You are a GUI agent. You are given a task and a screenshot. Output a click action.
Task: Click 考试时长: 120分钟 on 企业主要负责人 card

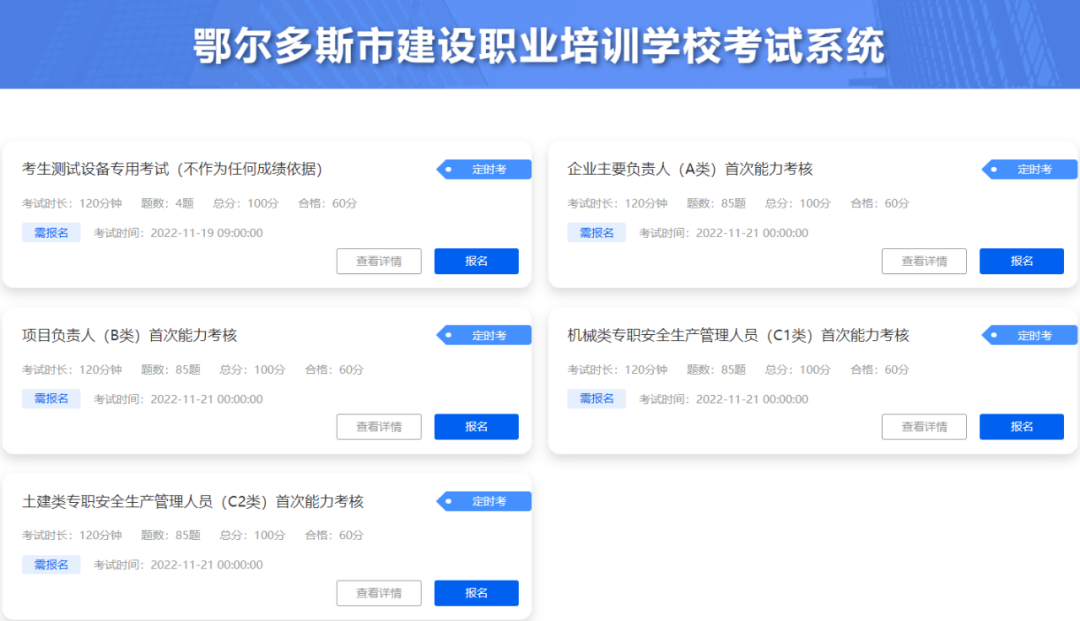(x=617, y=203)
